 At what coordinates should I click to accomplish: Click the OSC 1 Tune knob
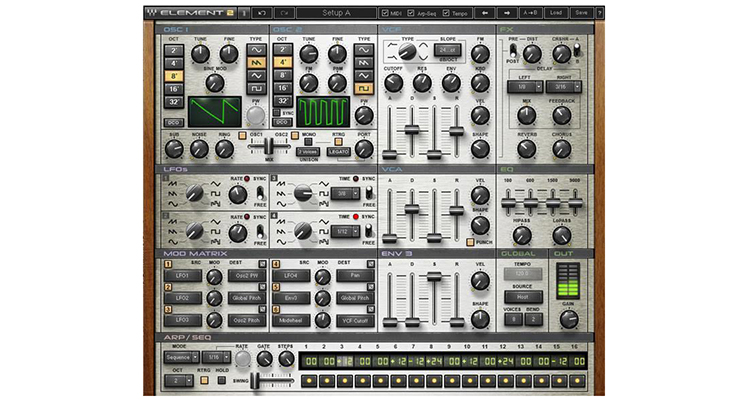[200, 54]
